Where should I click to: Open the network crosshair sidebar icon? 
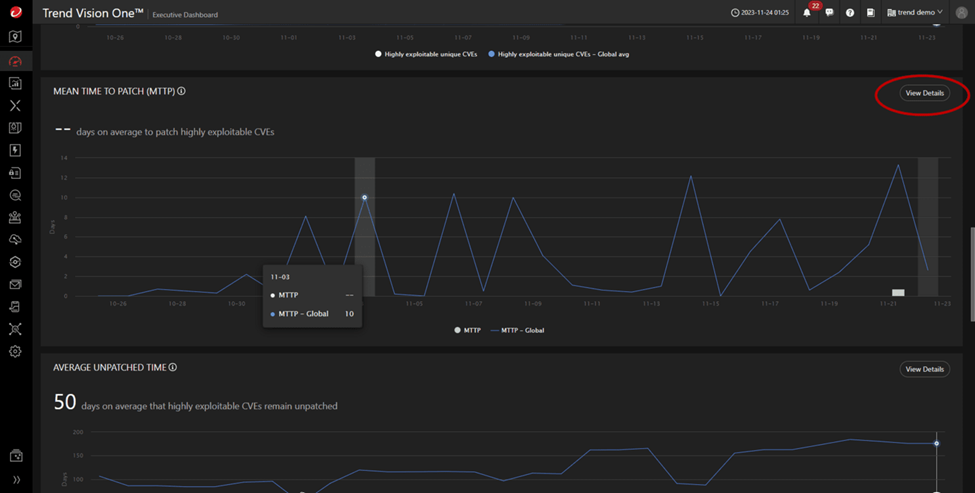[x=15, y=329]
